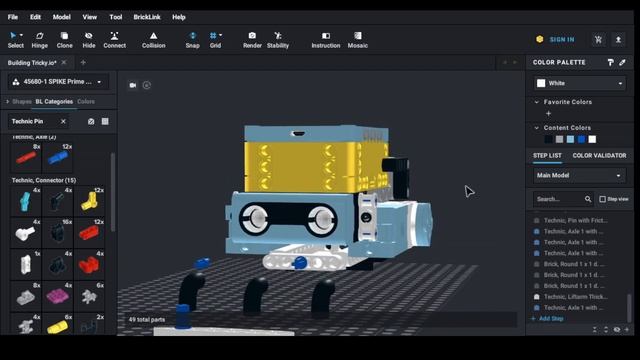640x360 pixels.
Task: Collapse the Content Colors section
Action: 536,128
